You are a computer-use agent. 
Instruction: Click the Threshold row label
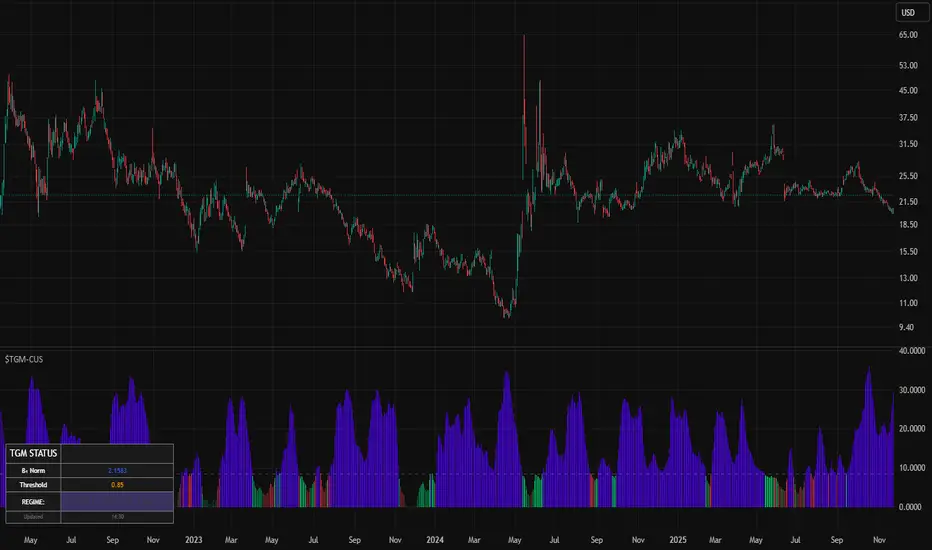point(33,485)
